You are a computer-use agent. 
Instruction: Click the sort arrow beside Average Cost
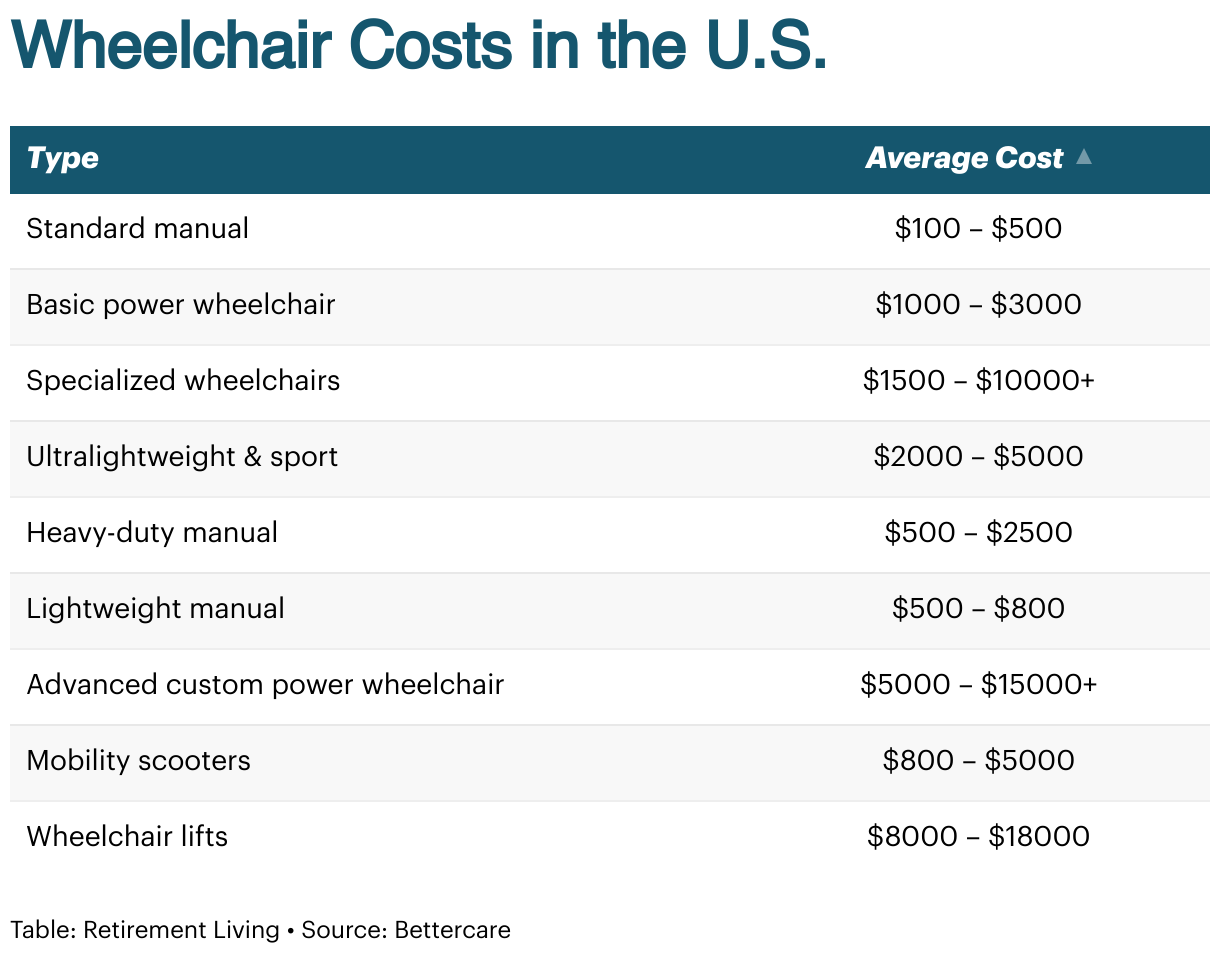click(1084, 157)
